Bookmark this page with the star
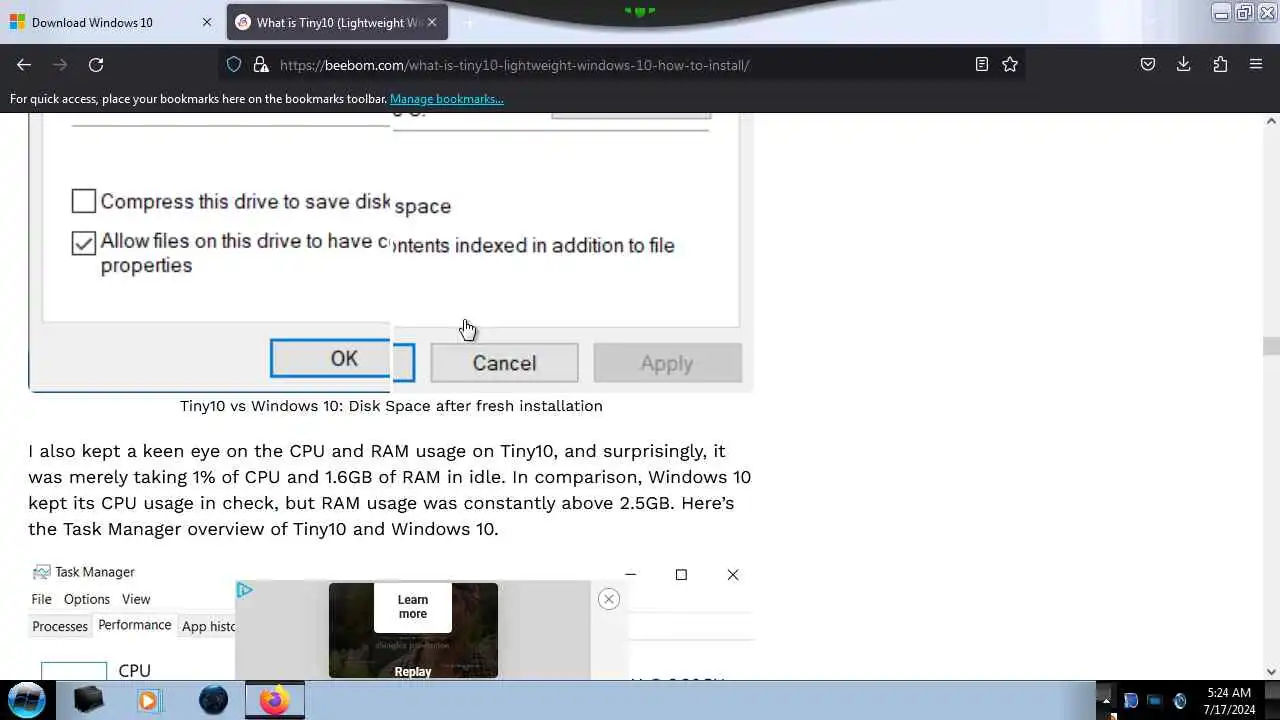Screen dimensions: 1280x720 1010,64
